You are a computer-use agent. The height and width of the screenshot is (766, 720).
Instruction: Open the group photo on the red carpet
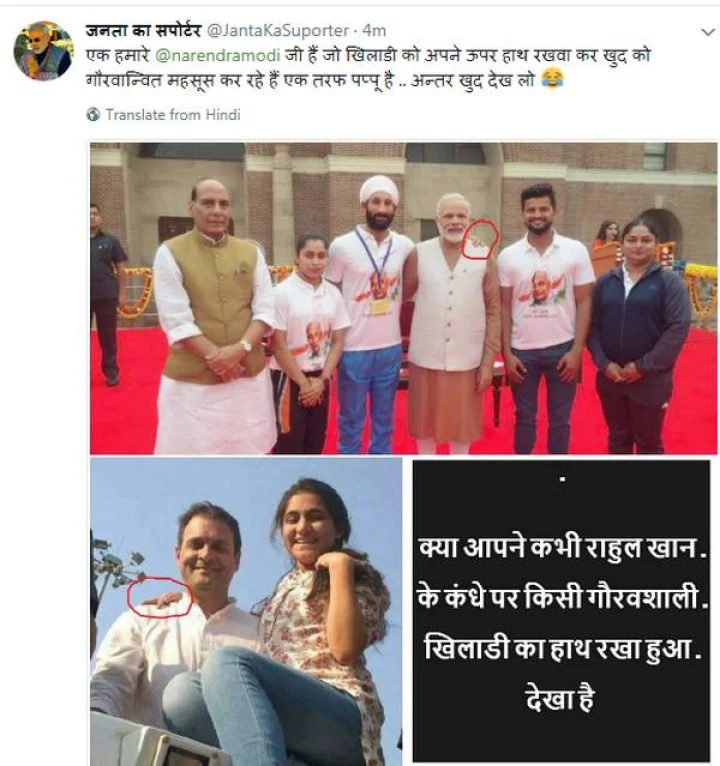403,298
